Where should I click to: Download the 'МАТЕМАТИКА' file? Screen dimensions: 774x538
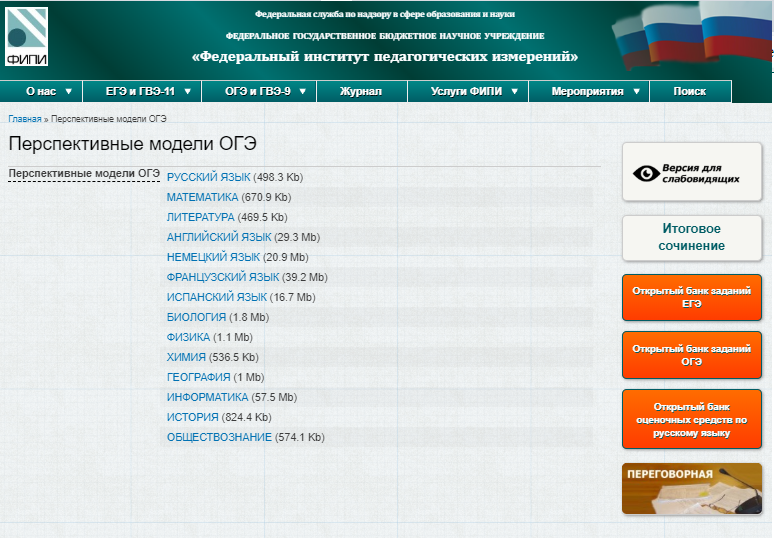(x=202, y=197)
